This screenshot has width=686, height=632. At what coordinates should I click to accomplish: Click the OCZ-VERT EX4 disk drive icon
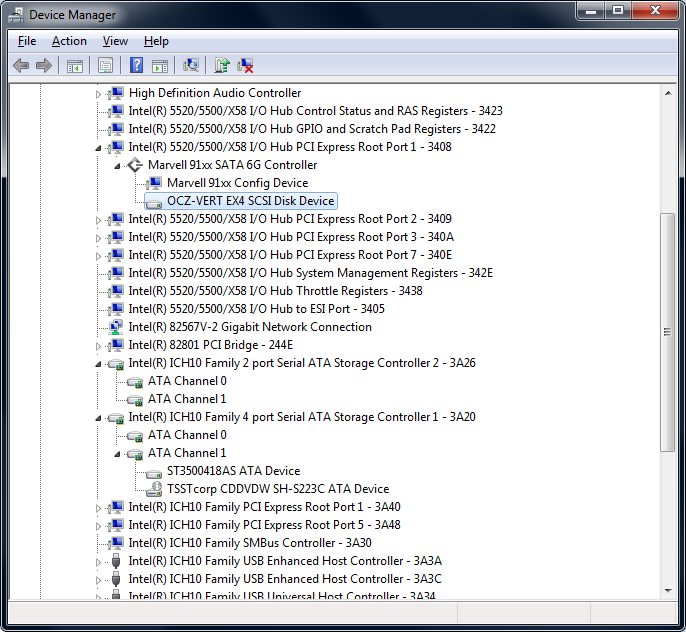click(x=154, y=203)
